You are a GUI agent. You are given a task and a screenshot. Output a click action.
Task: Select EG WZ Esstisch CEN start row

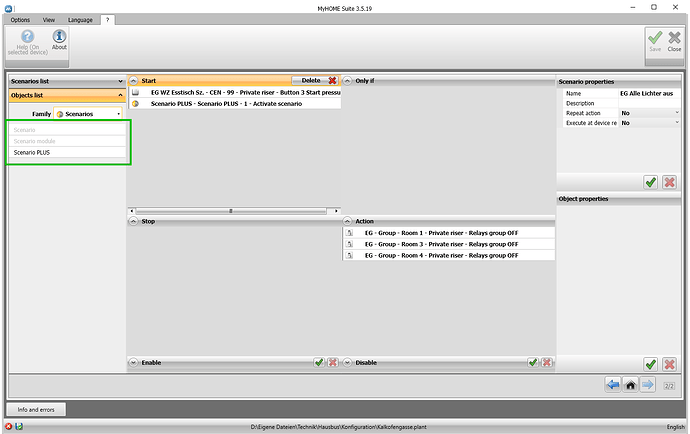235,92
